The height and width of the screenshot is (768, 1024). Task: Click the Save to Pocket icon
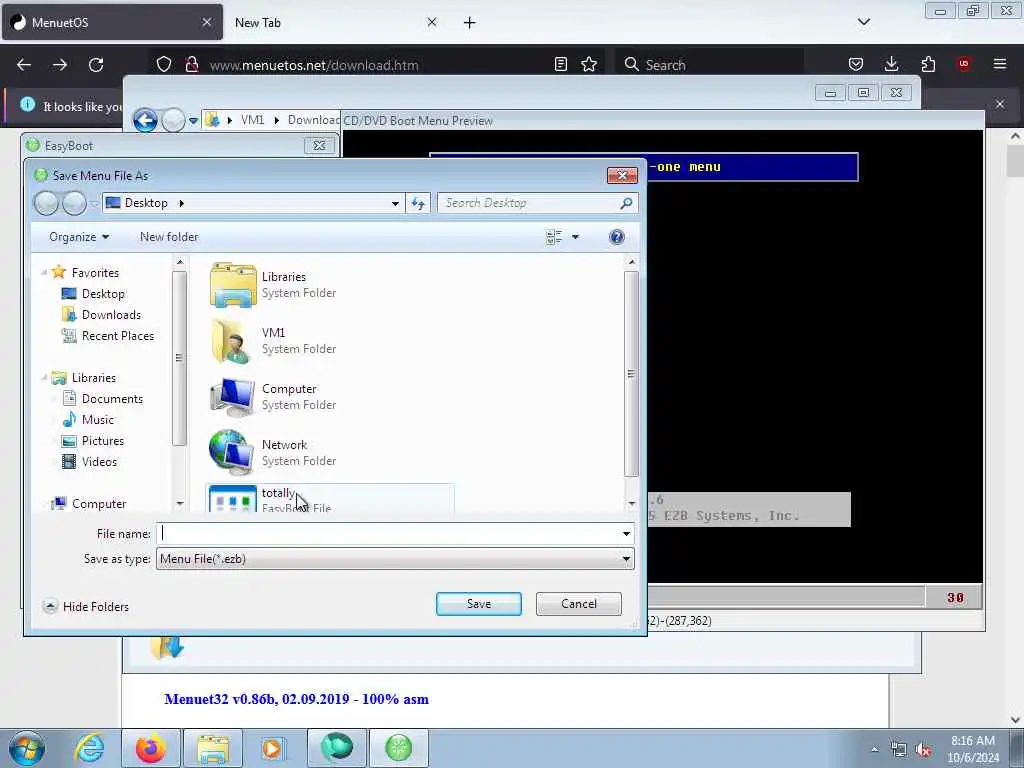(856, 64)
